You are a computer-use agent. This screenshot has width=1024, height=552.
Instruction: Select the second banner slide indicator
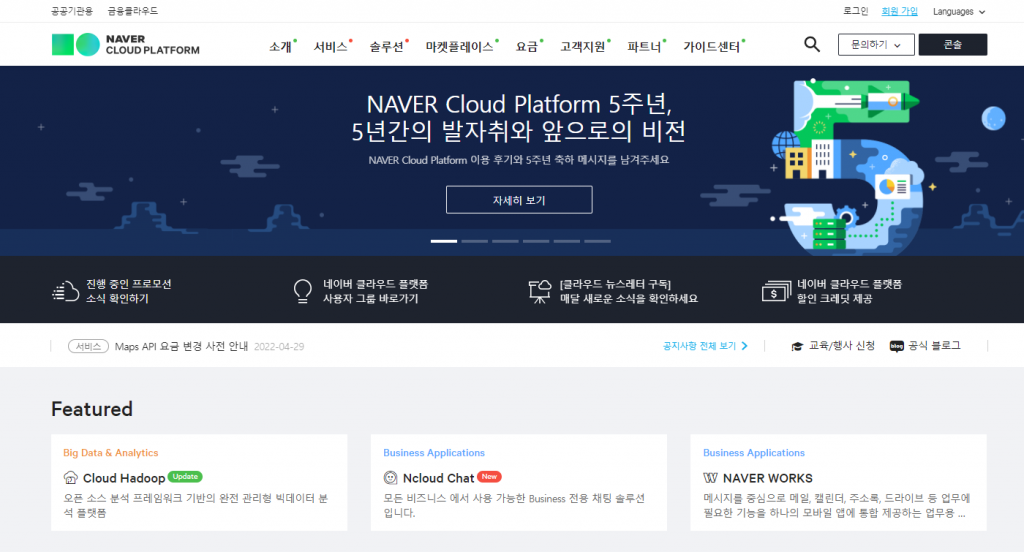(x=475, y=241)
